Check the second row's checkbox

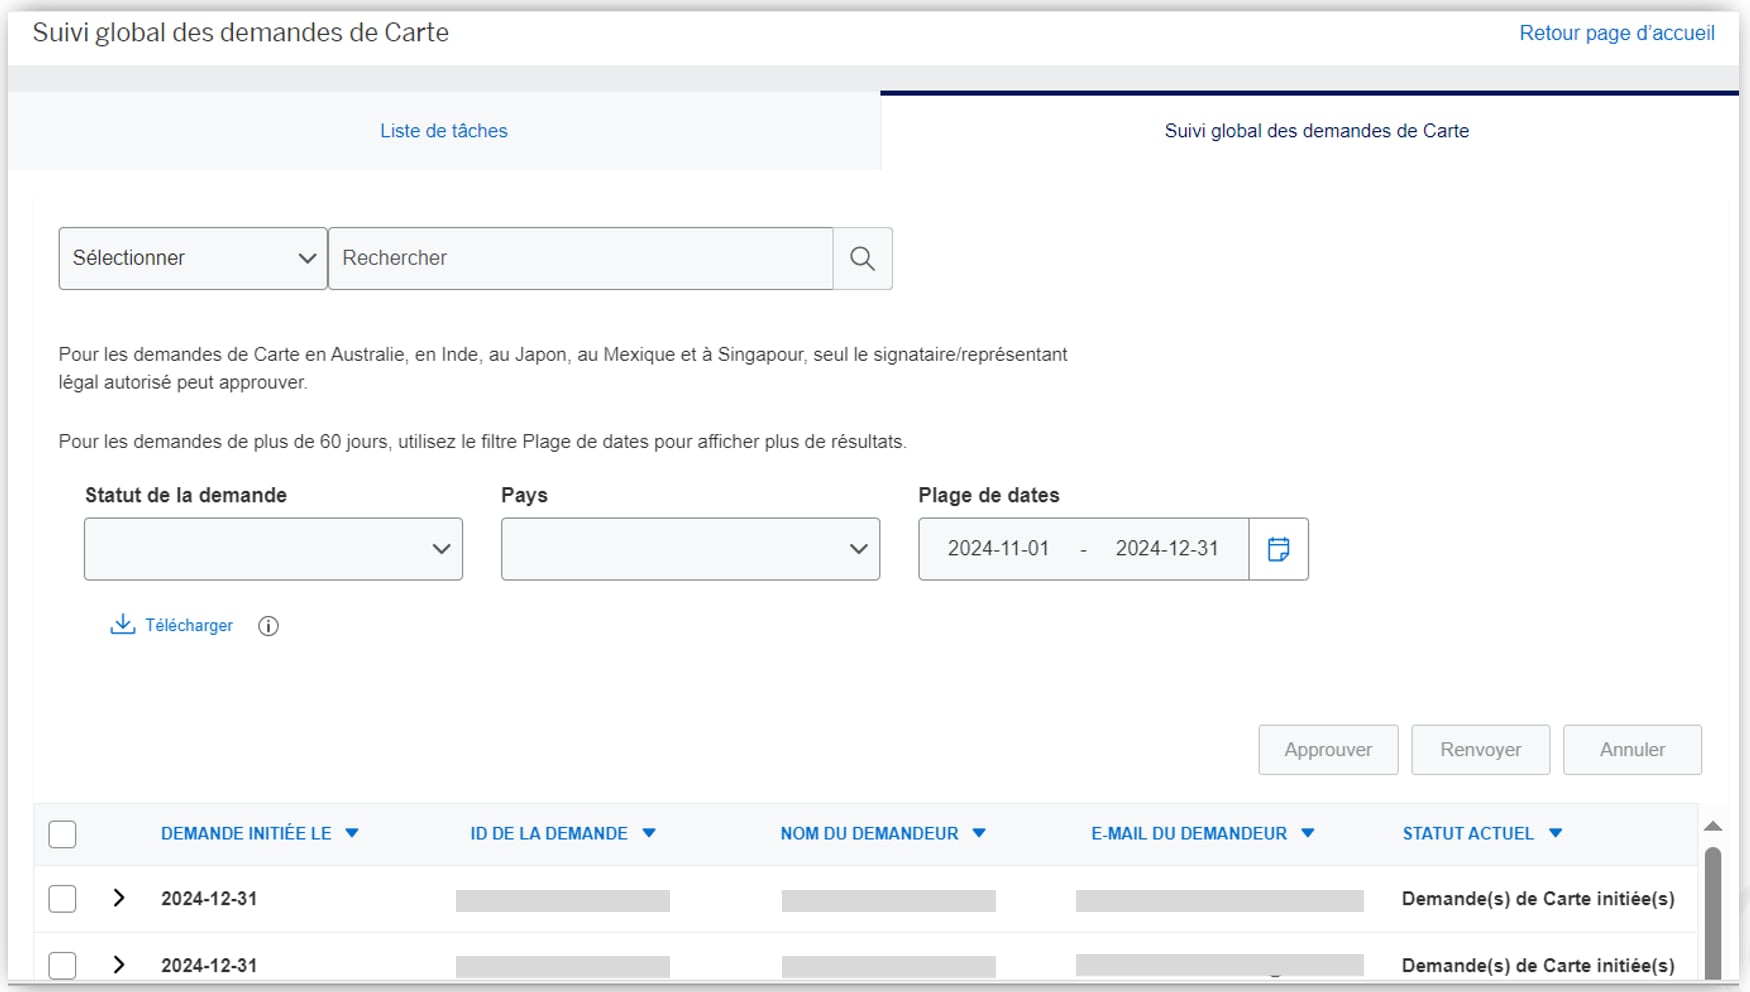(62, 964)
